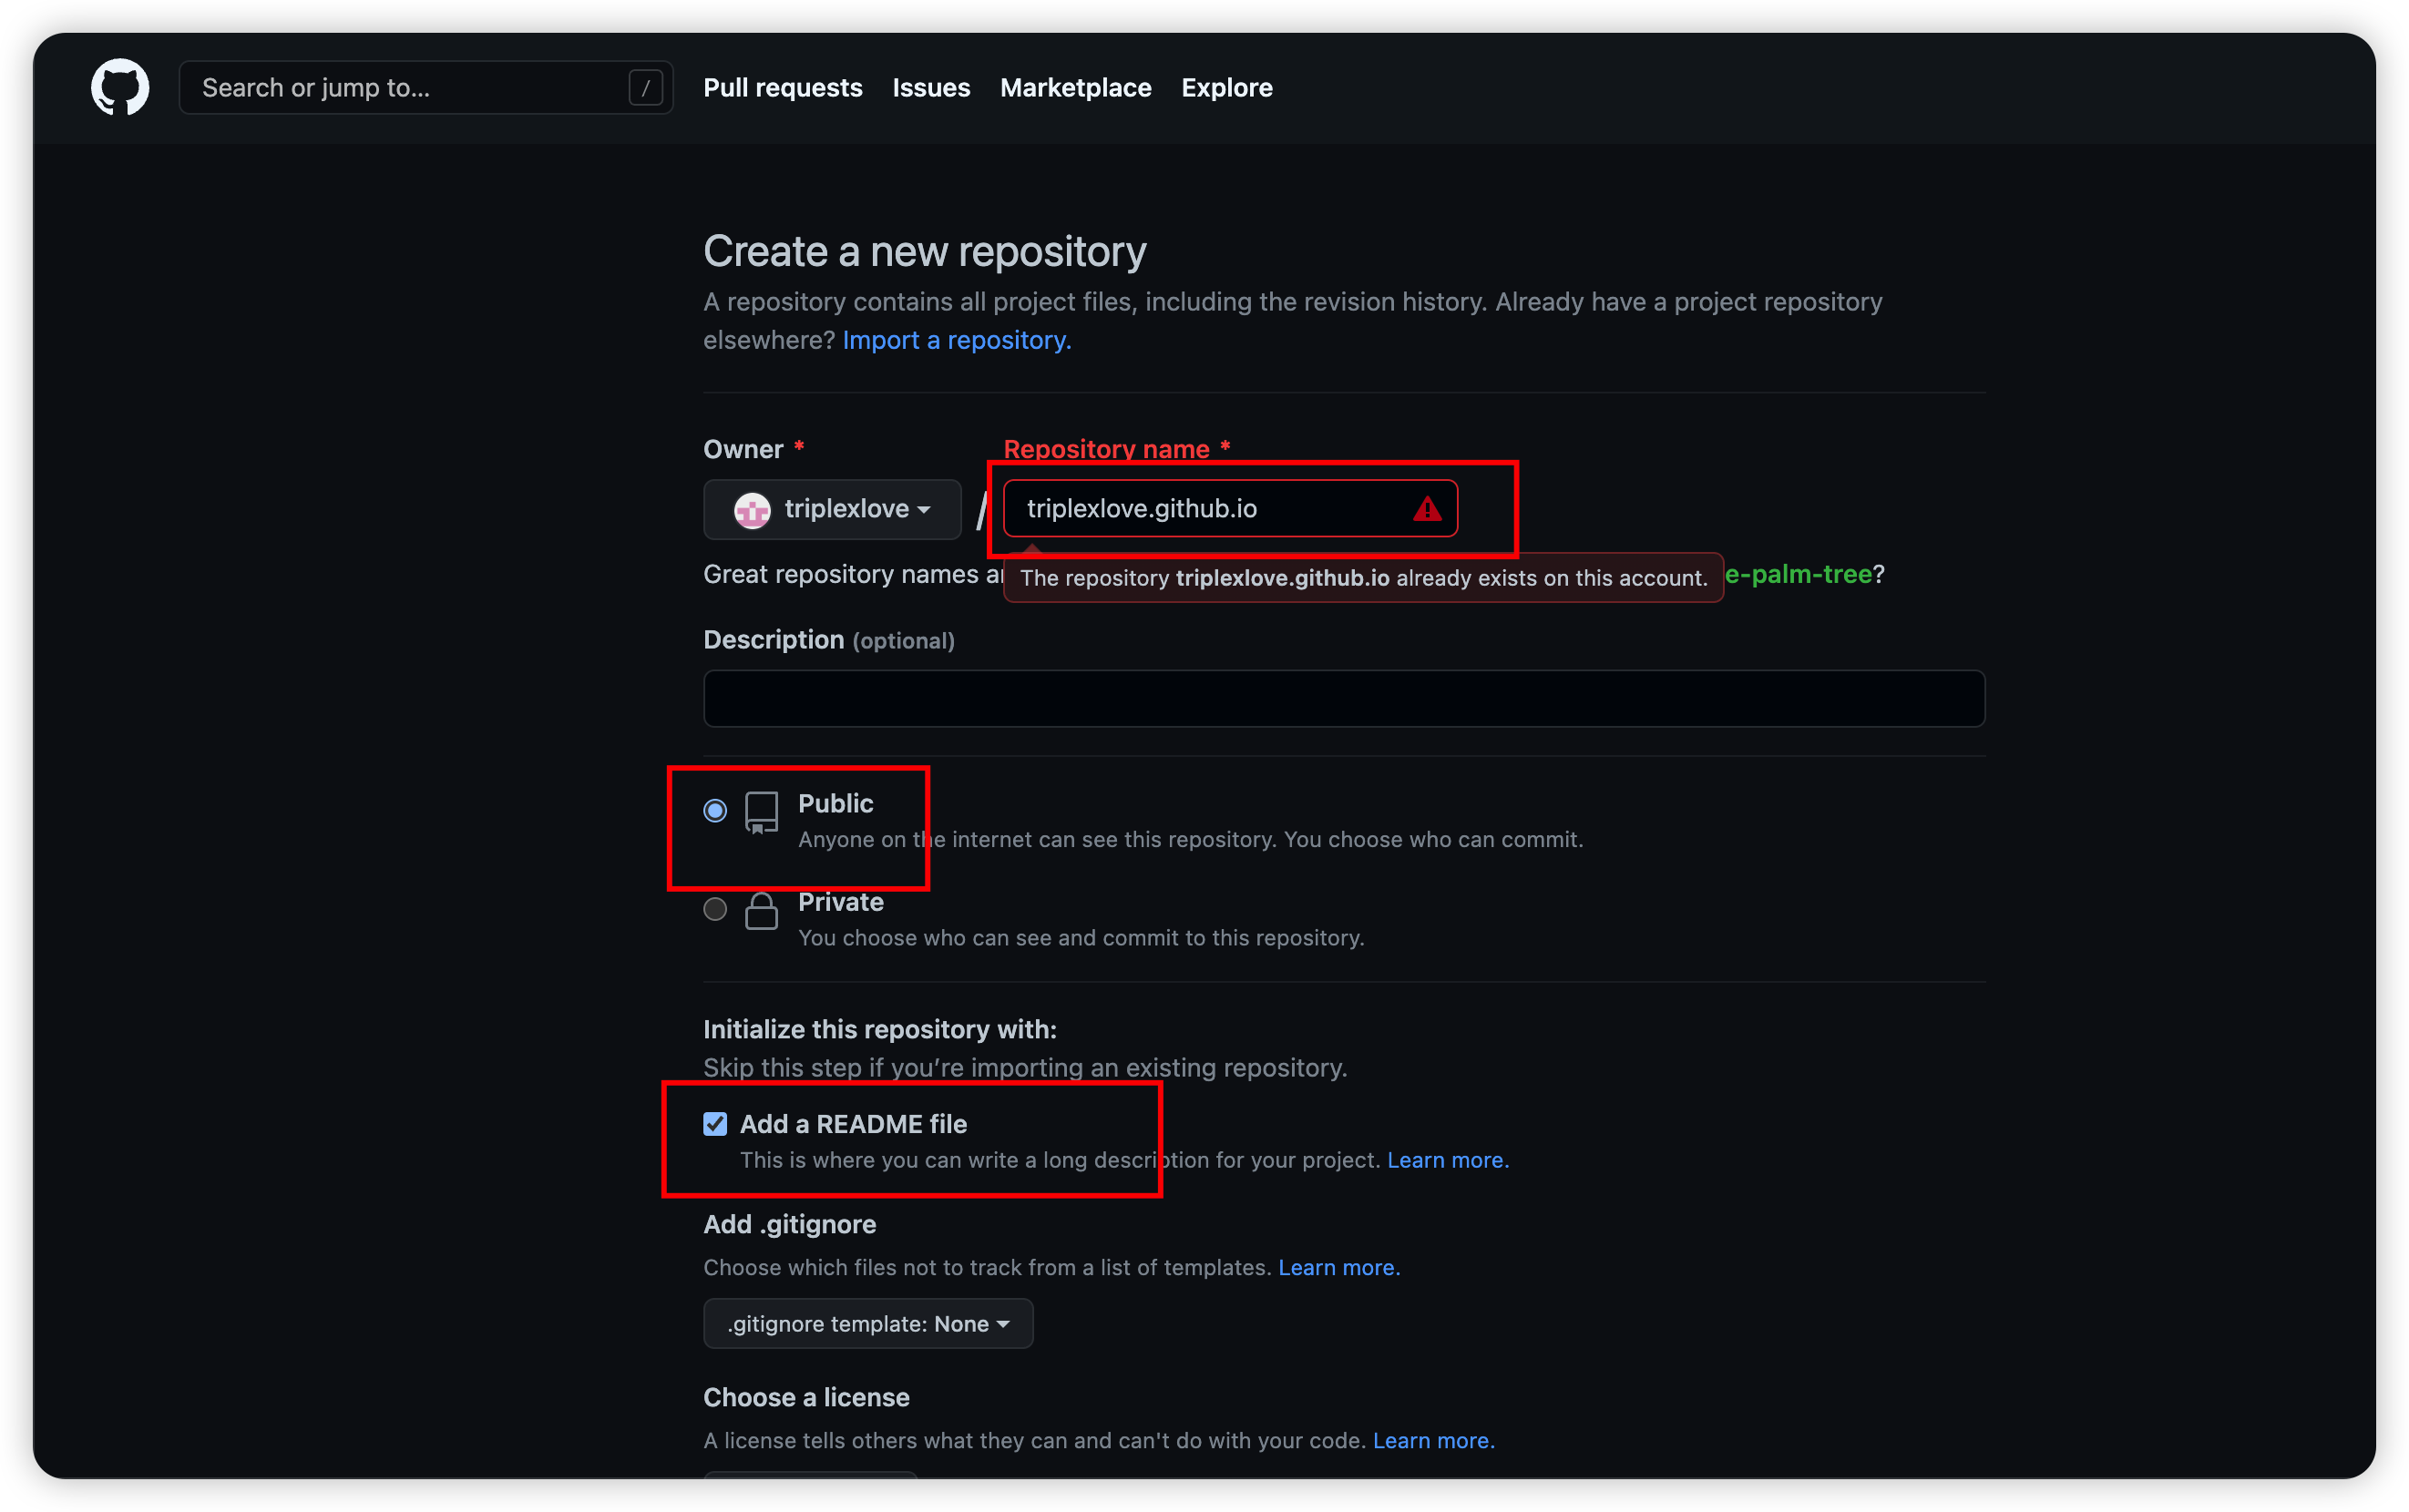Open README Learn more link
2409x1512 pixels.
(1447, 1160)
